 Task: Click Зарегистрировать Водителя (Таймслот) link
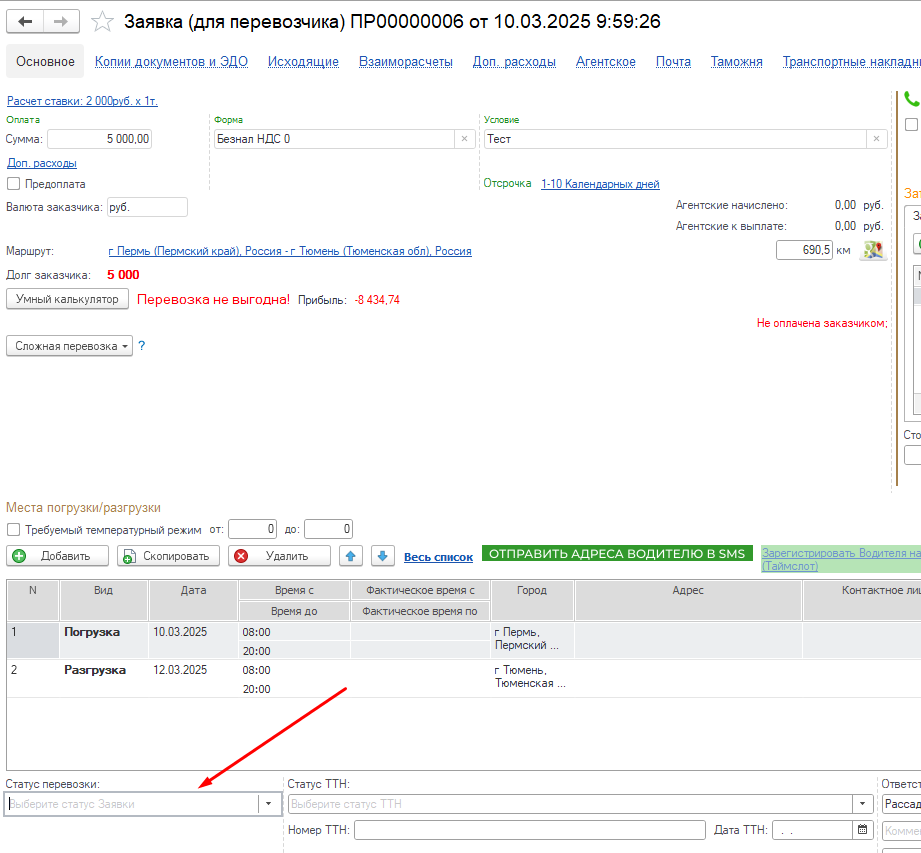[841, 559]
